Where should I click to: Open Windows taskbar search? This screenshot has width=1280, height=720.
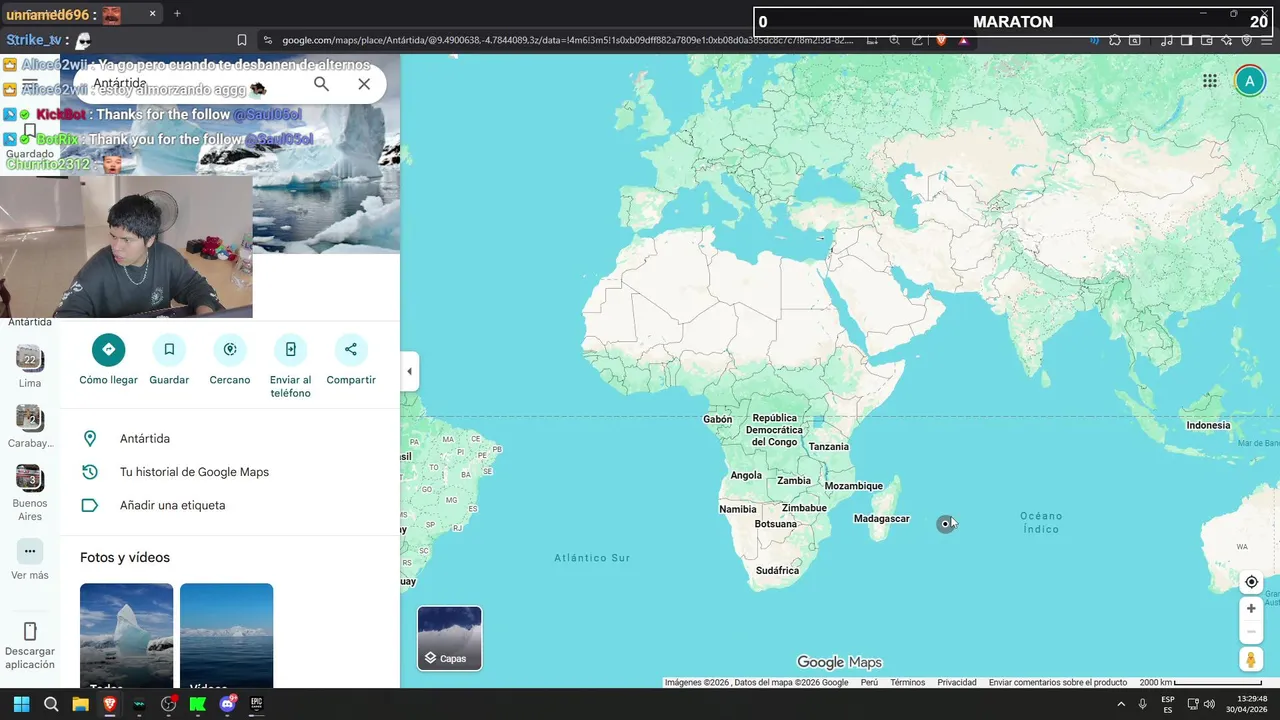click(x=51, y=704)
